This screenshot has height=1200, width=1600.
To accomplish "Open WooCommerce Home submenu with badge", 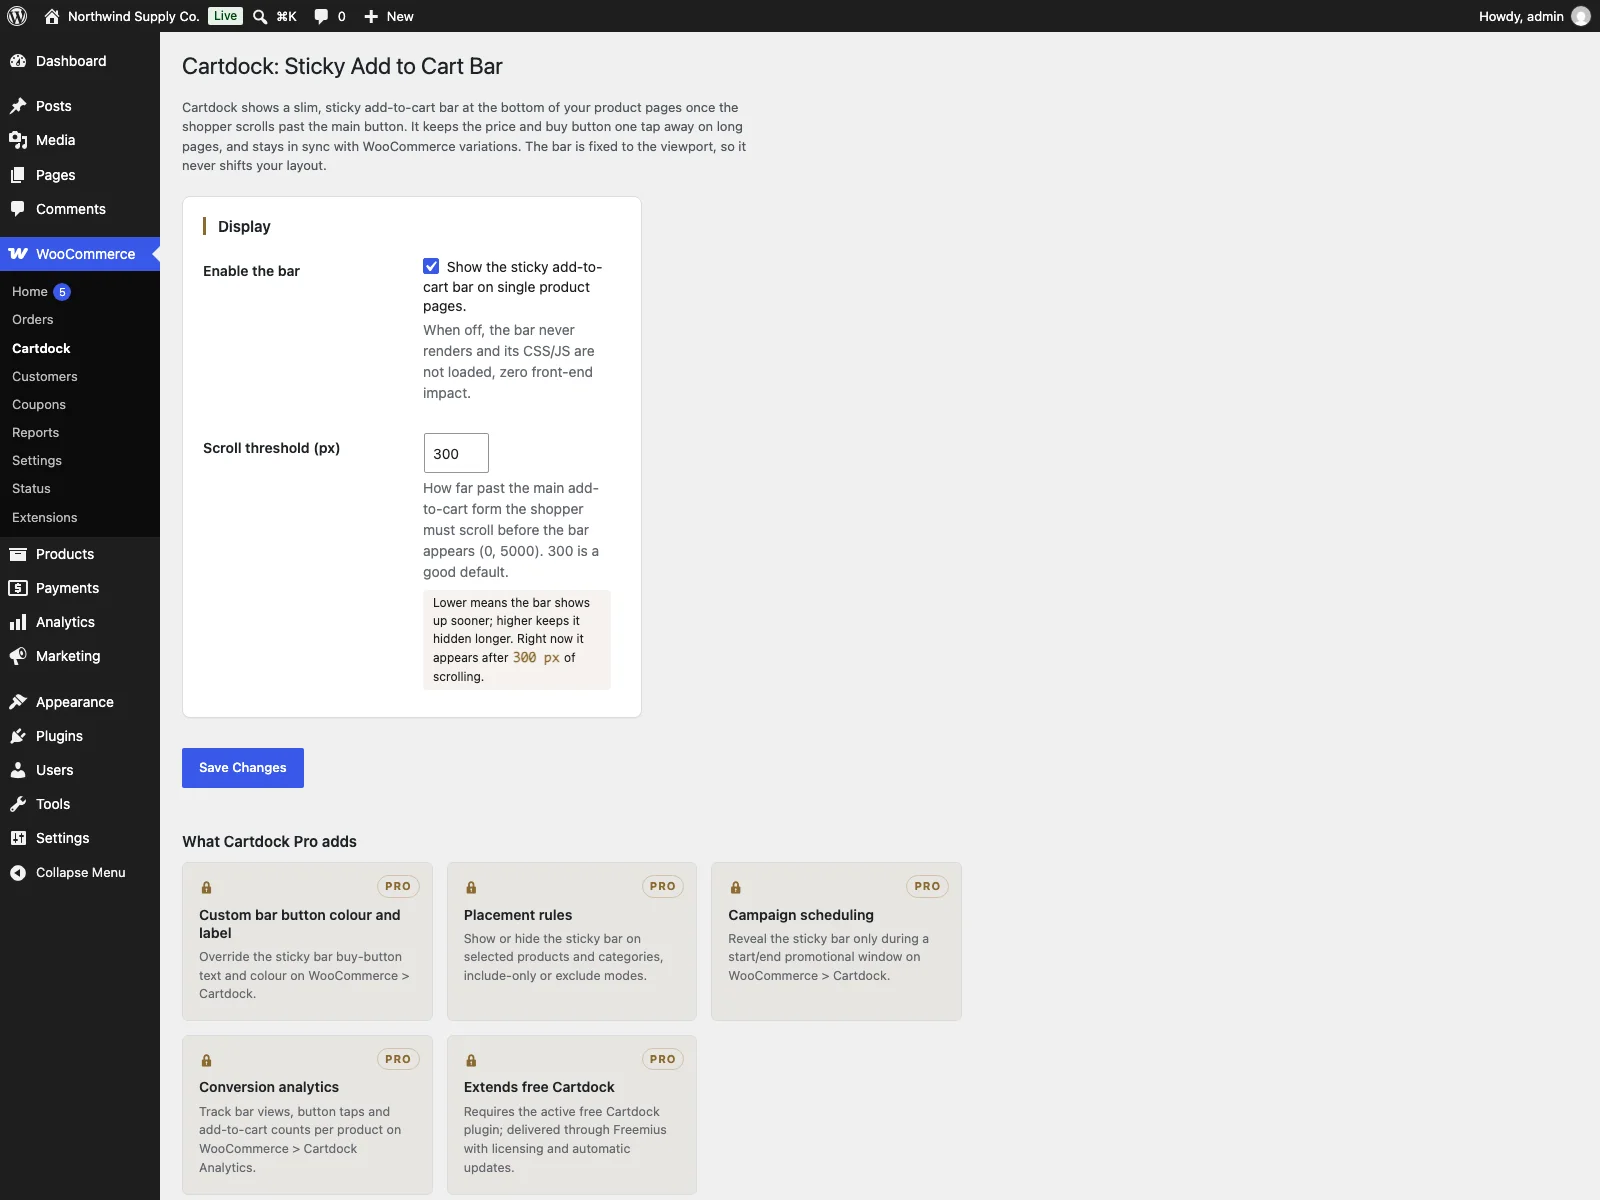I will (41, 292).
